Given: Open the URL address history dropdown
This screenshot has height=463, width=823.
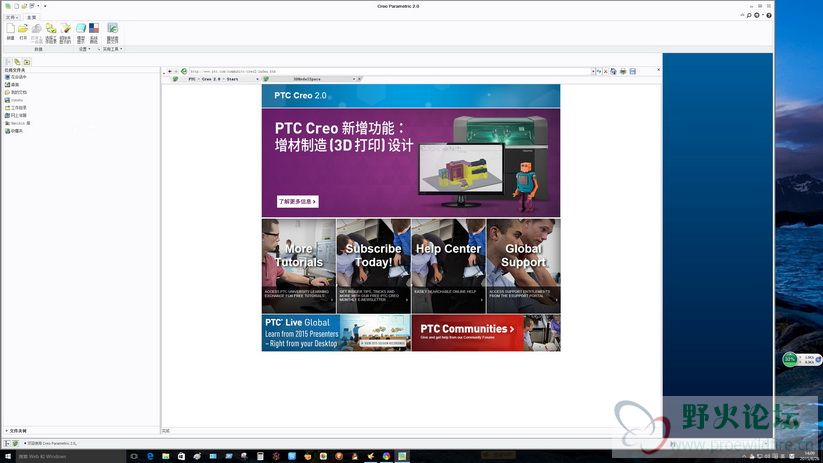Looking at the screenshot, I should pos(593,71).
